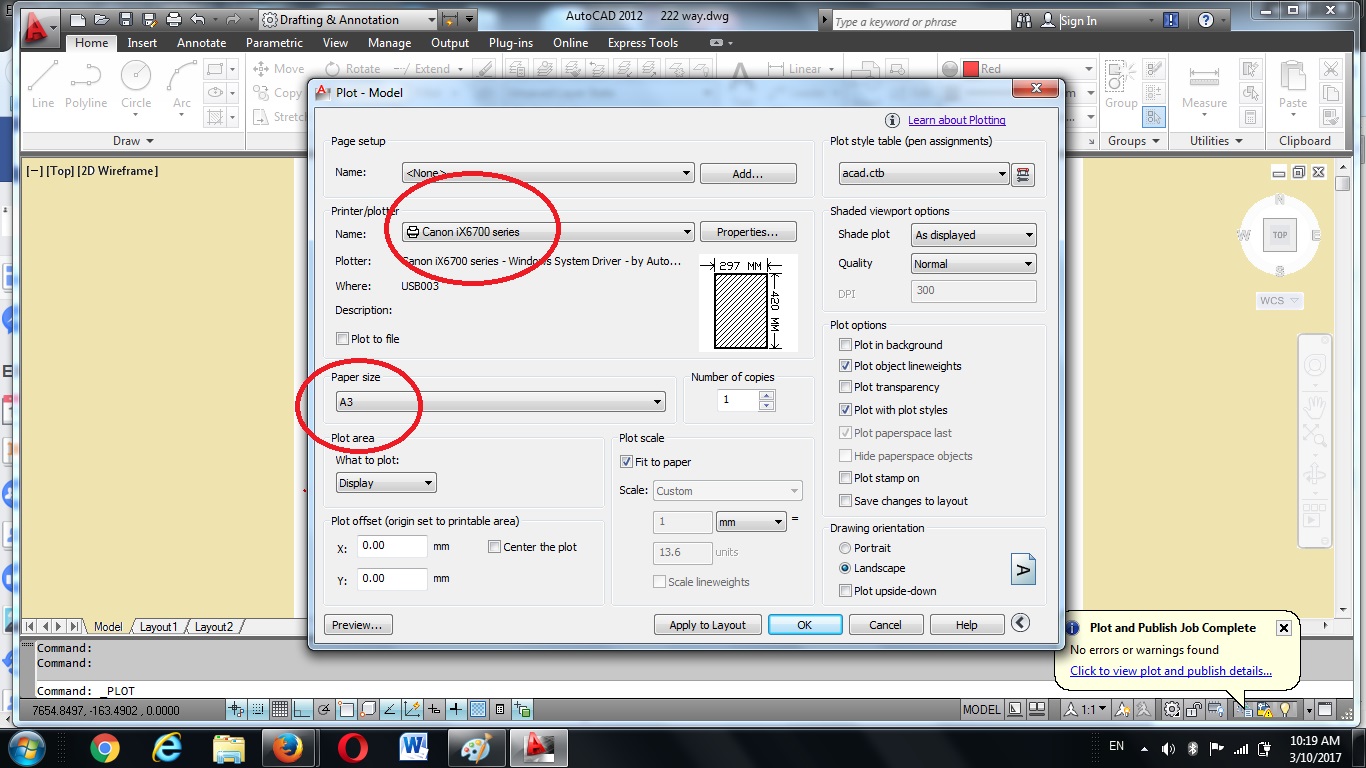Open the Printer/plotter Name dropdown
The image size is (1366, 768).
[548, 232]
